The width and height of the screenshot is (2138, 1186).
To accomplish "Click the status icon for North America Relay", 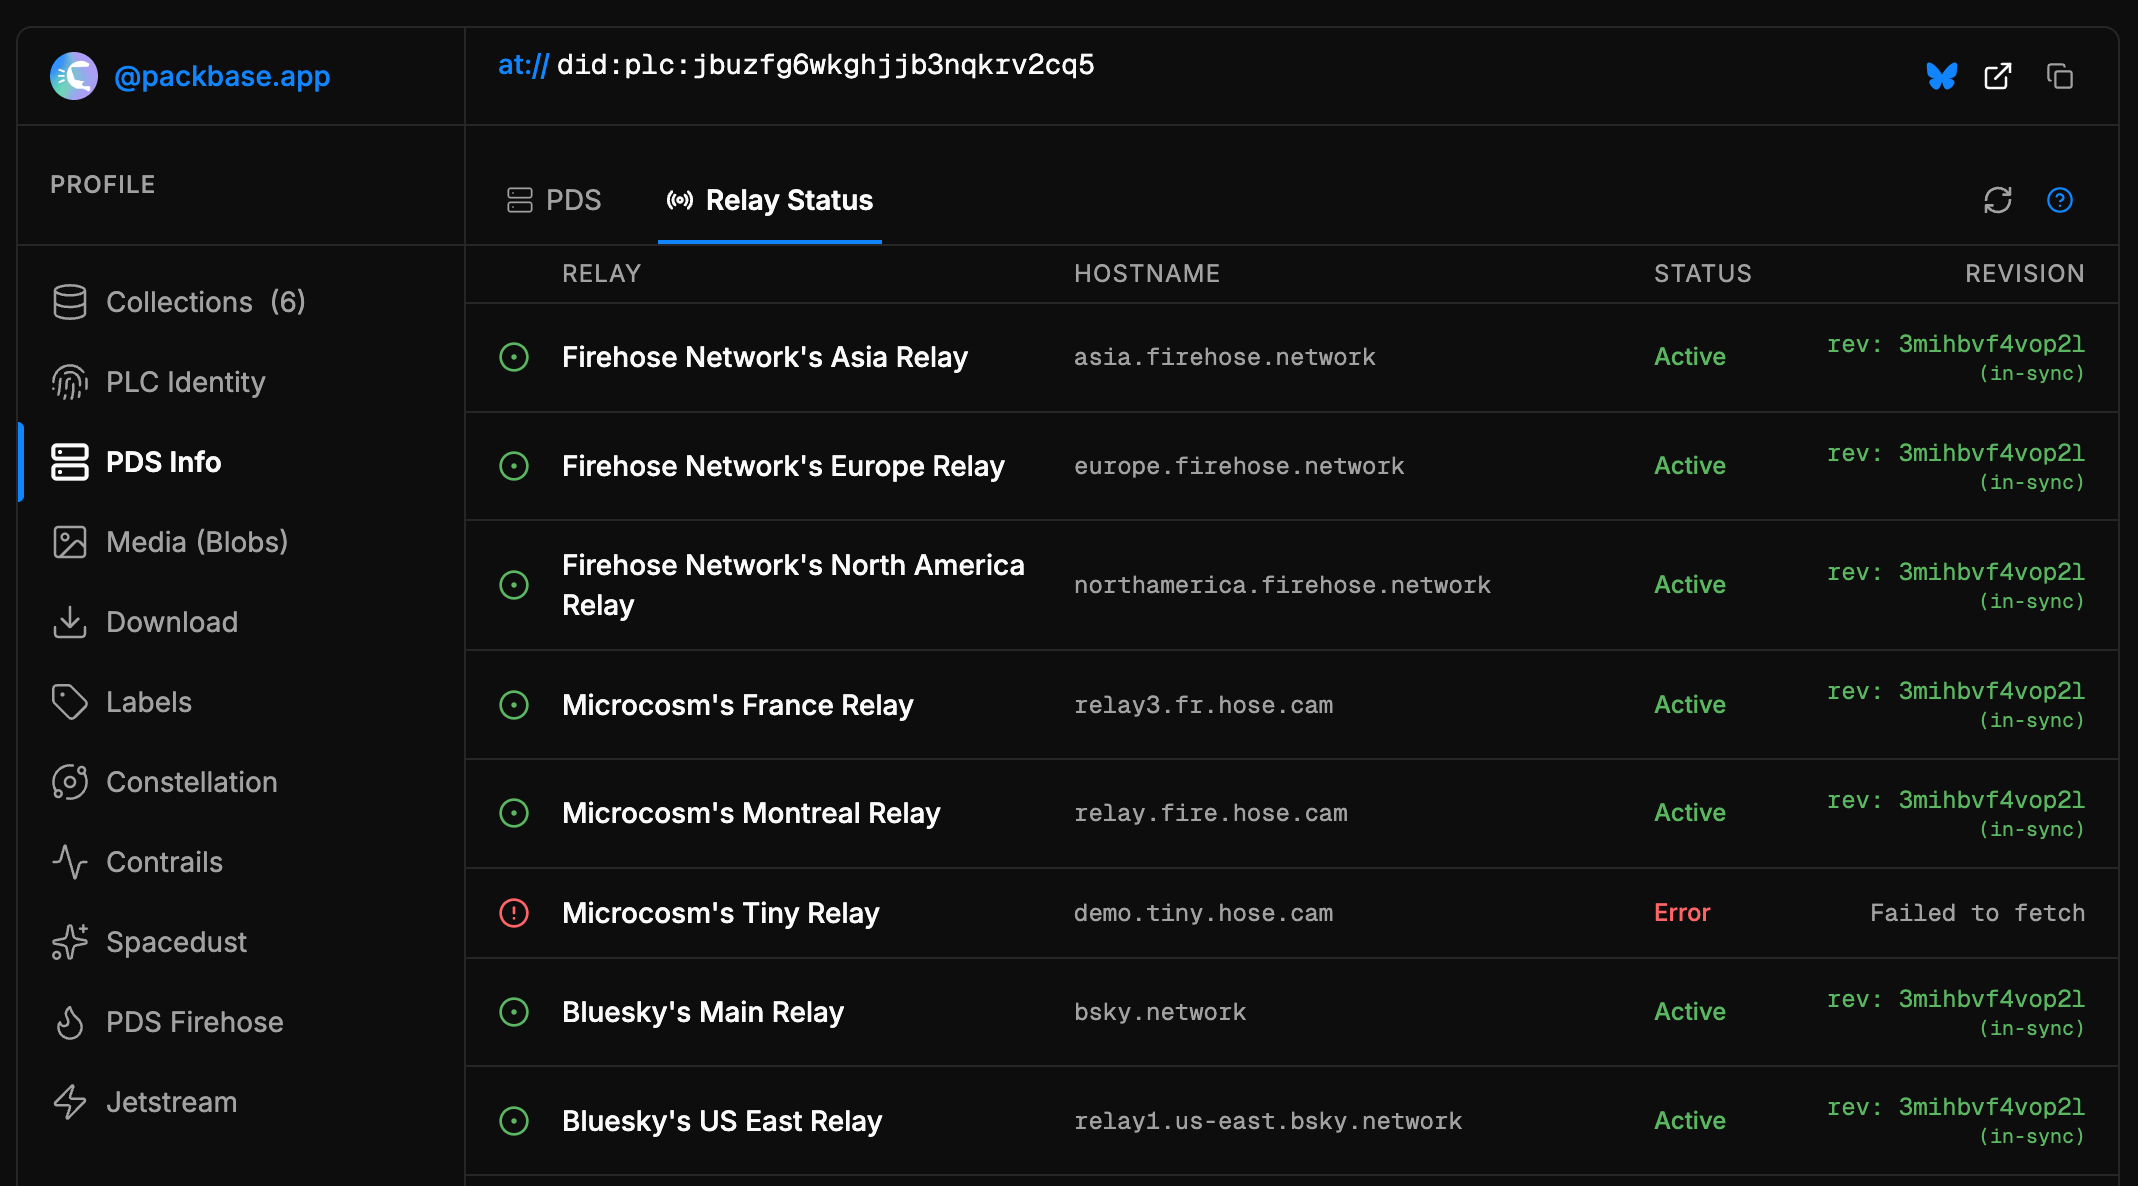I will (514, 585).
